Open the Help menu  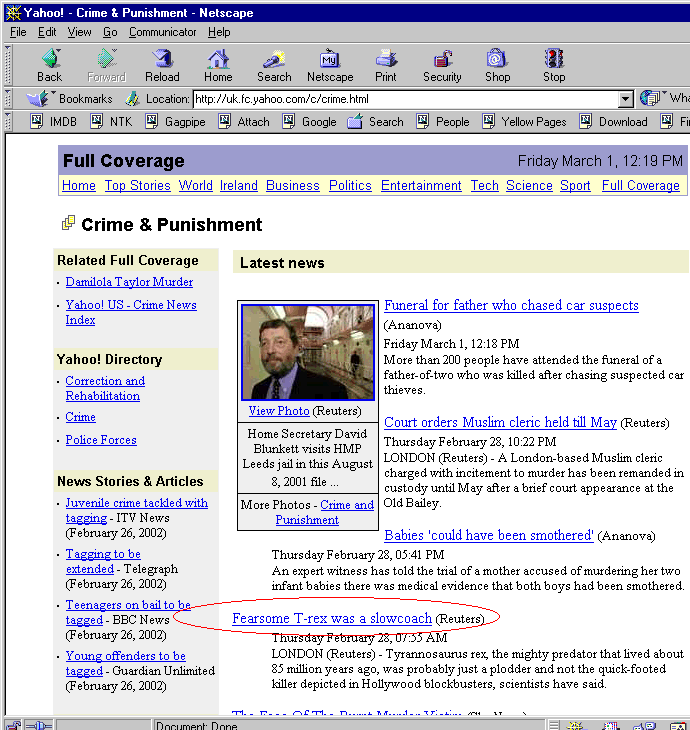pos(219,32)
